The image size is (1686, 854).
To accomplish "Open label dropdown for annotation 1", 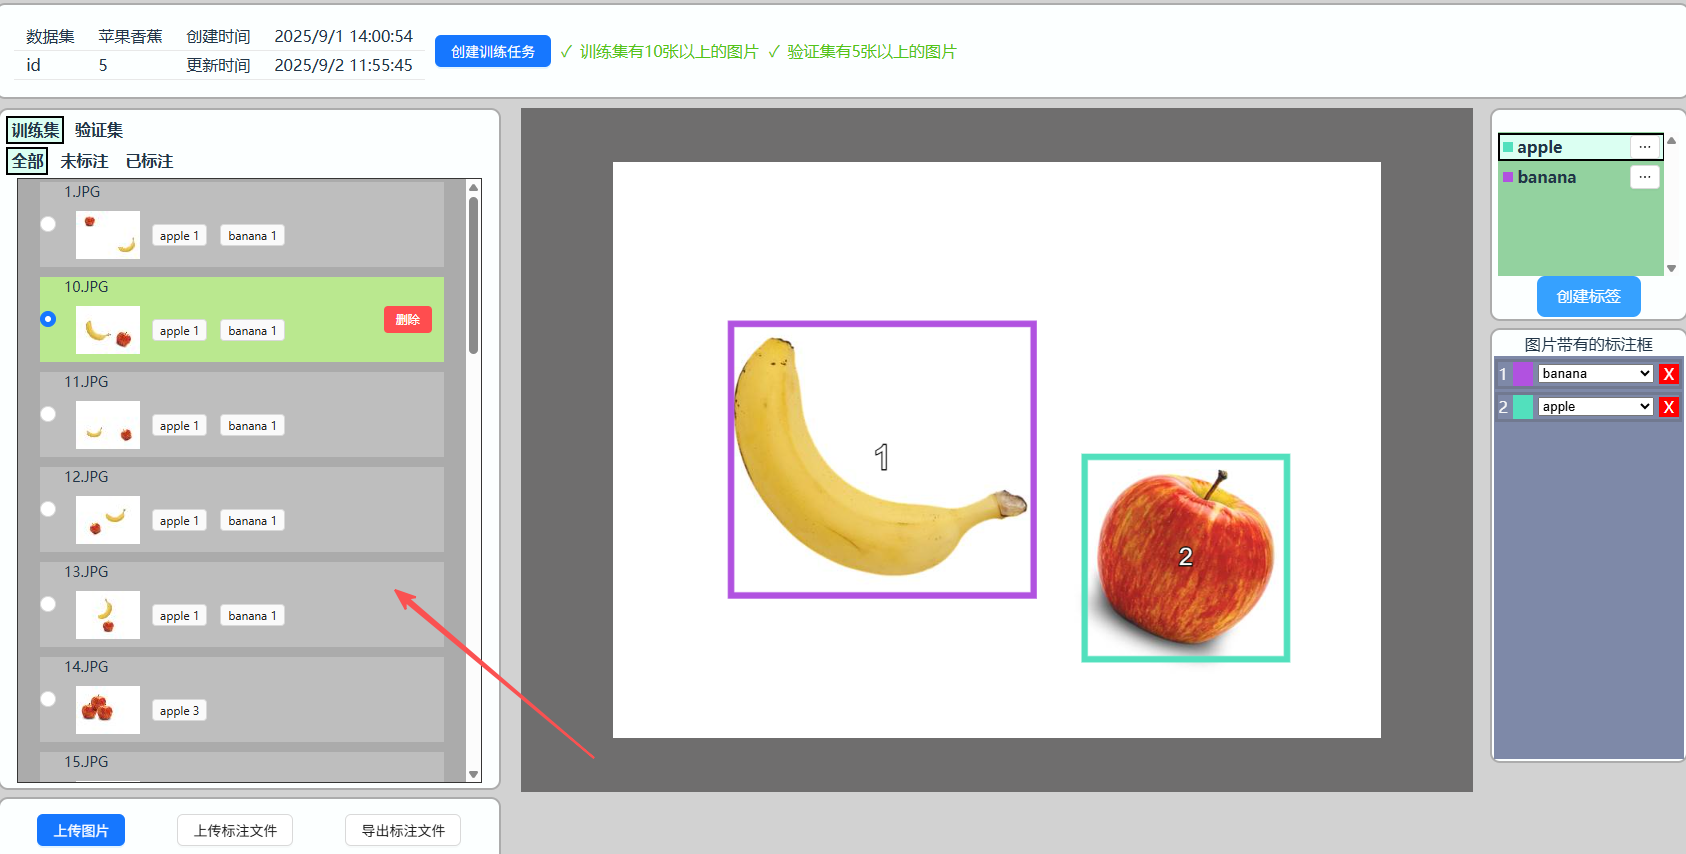I will click(x=1595, y=374).
